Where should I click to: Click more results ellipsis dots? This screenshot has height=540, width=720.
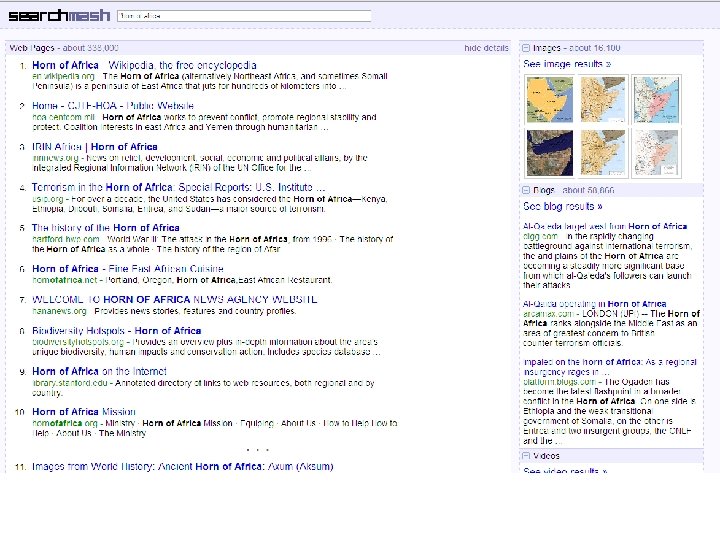258,450
